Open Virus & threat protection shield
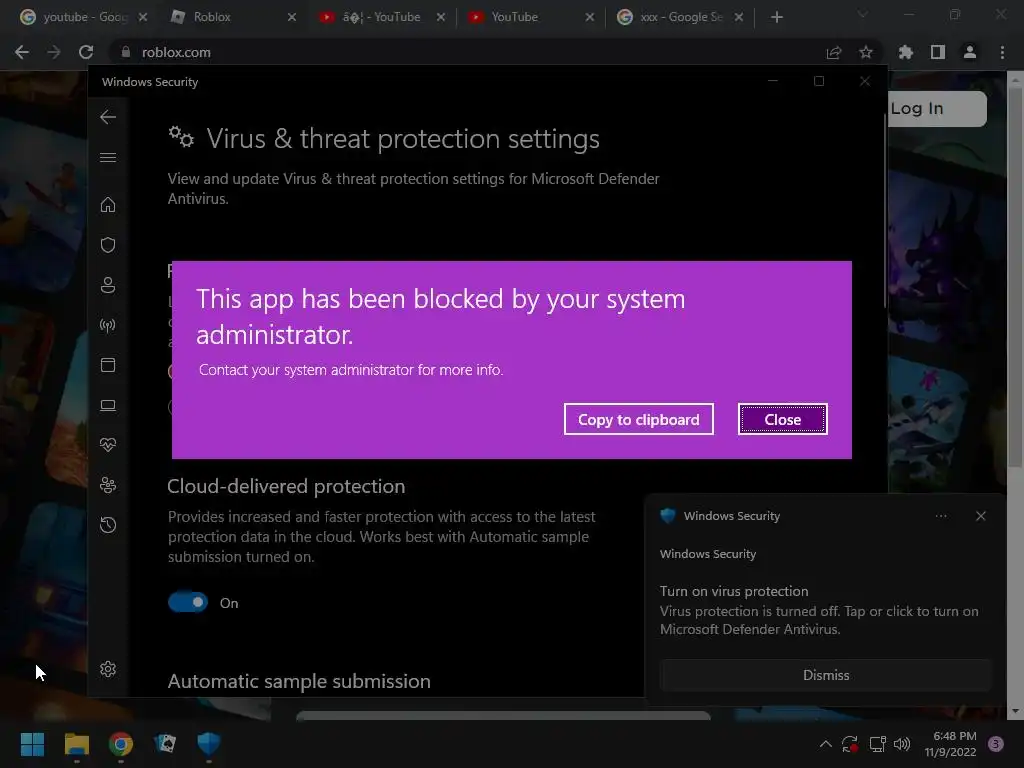 108,245
